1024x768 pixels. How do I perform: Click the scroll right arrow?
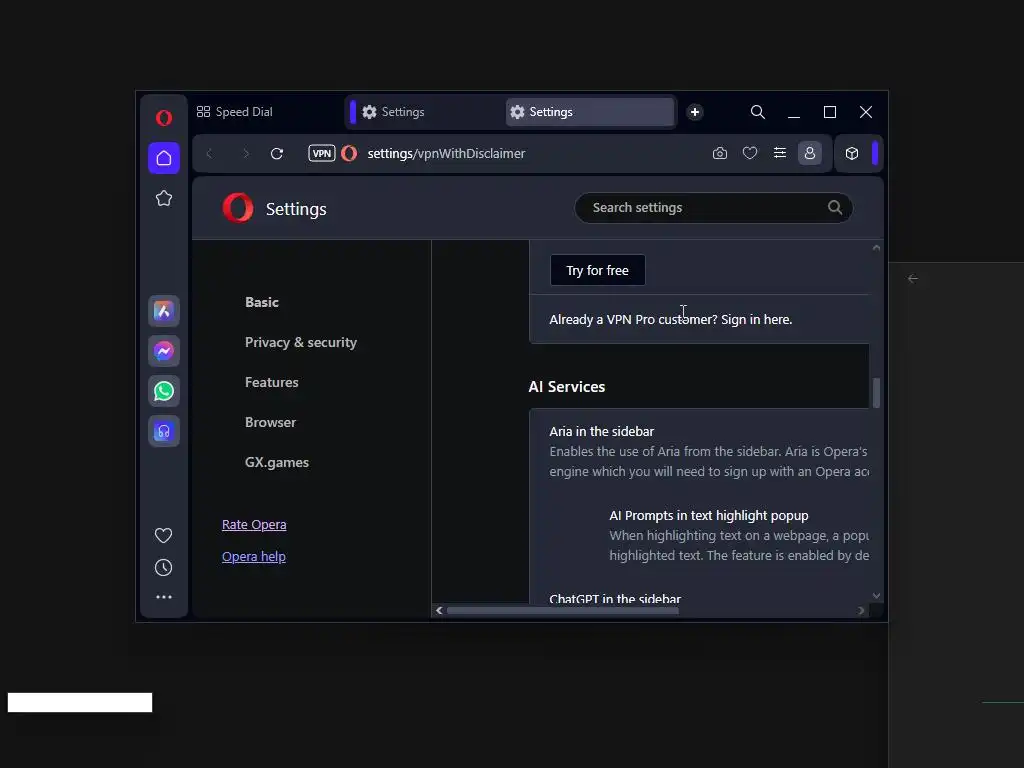pyautogui.click(x=861, y=611)
